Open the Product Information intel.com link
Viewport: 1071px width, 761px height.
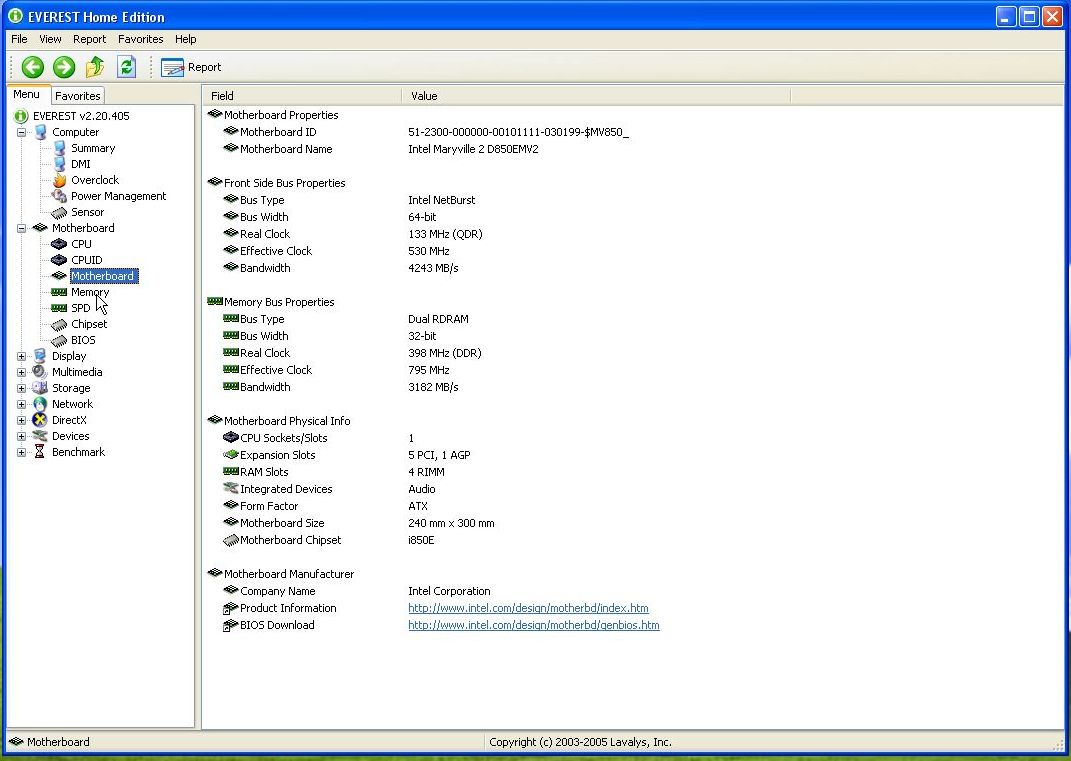[528, 608]
